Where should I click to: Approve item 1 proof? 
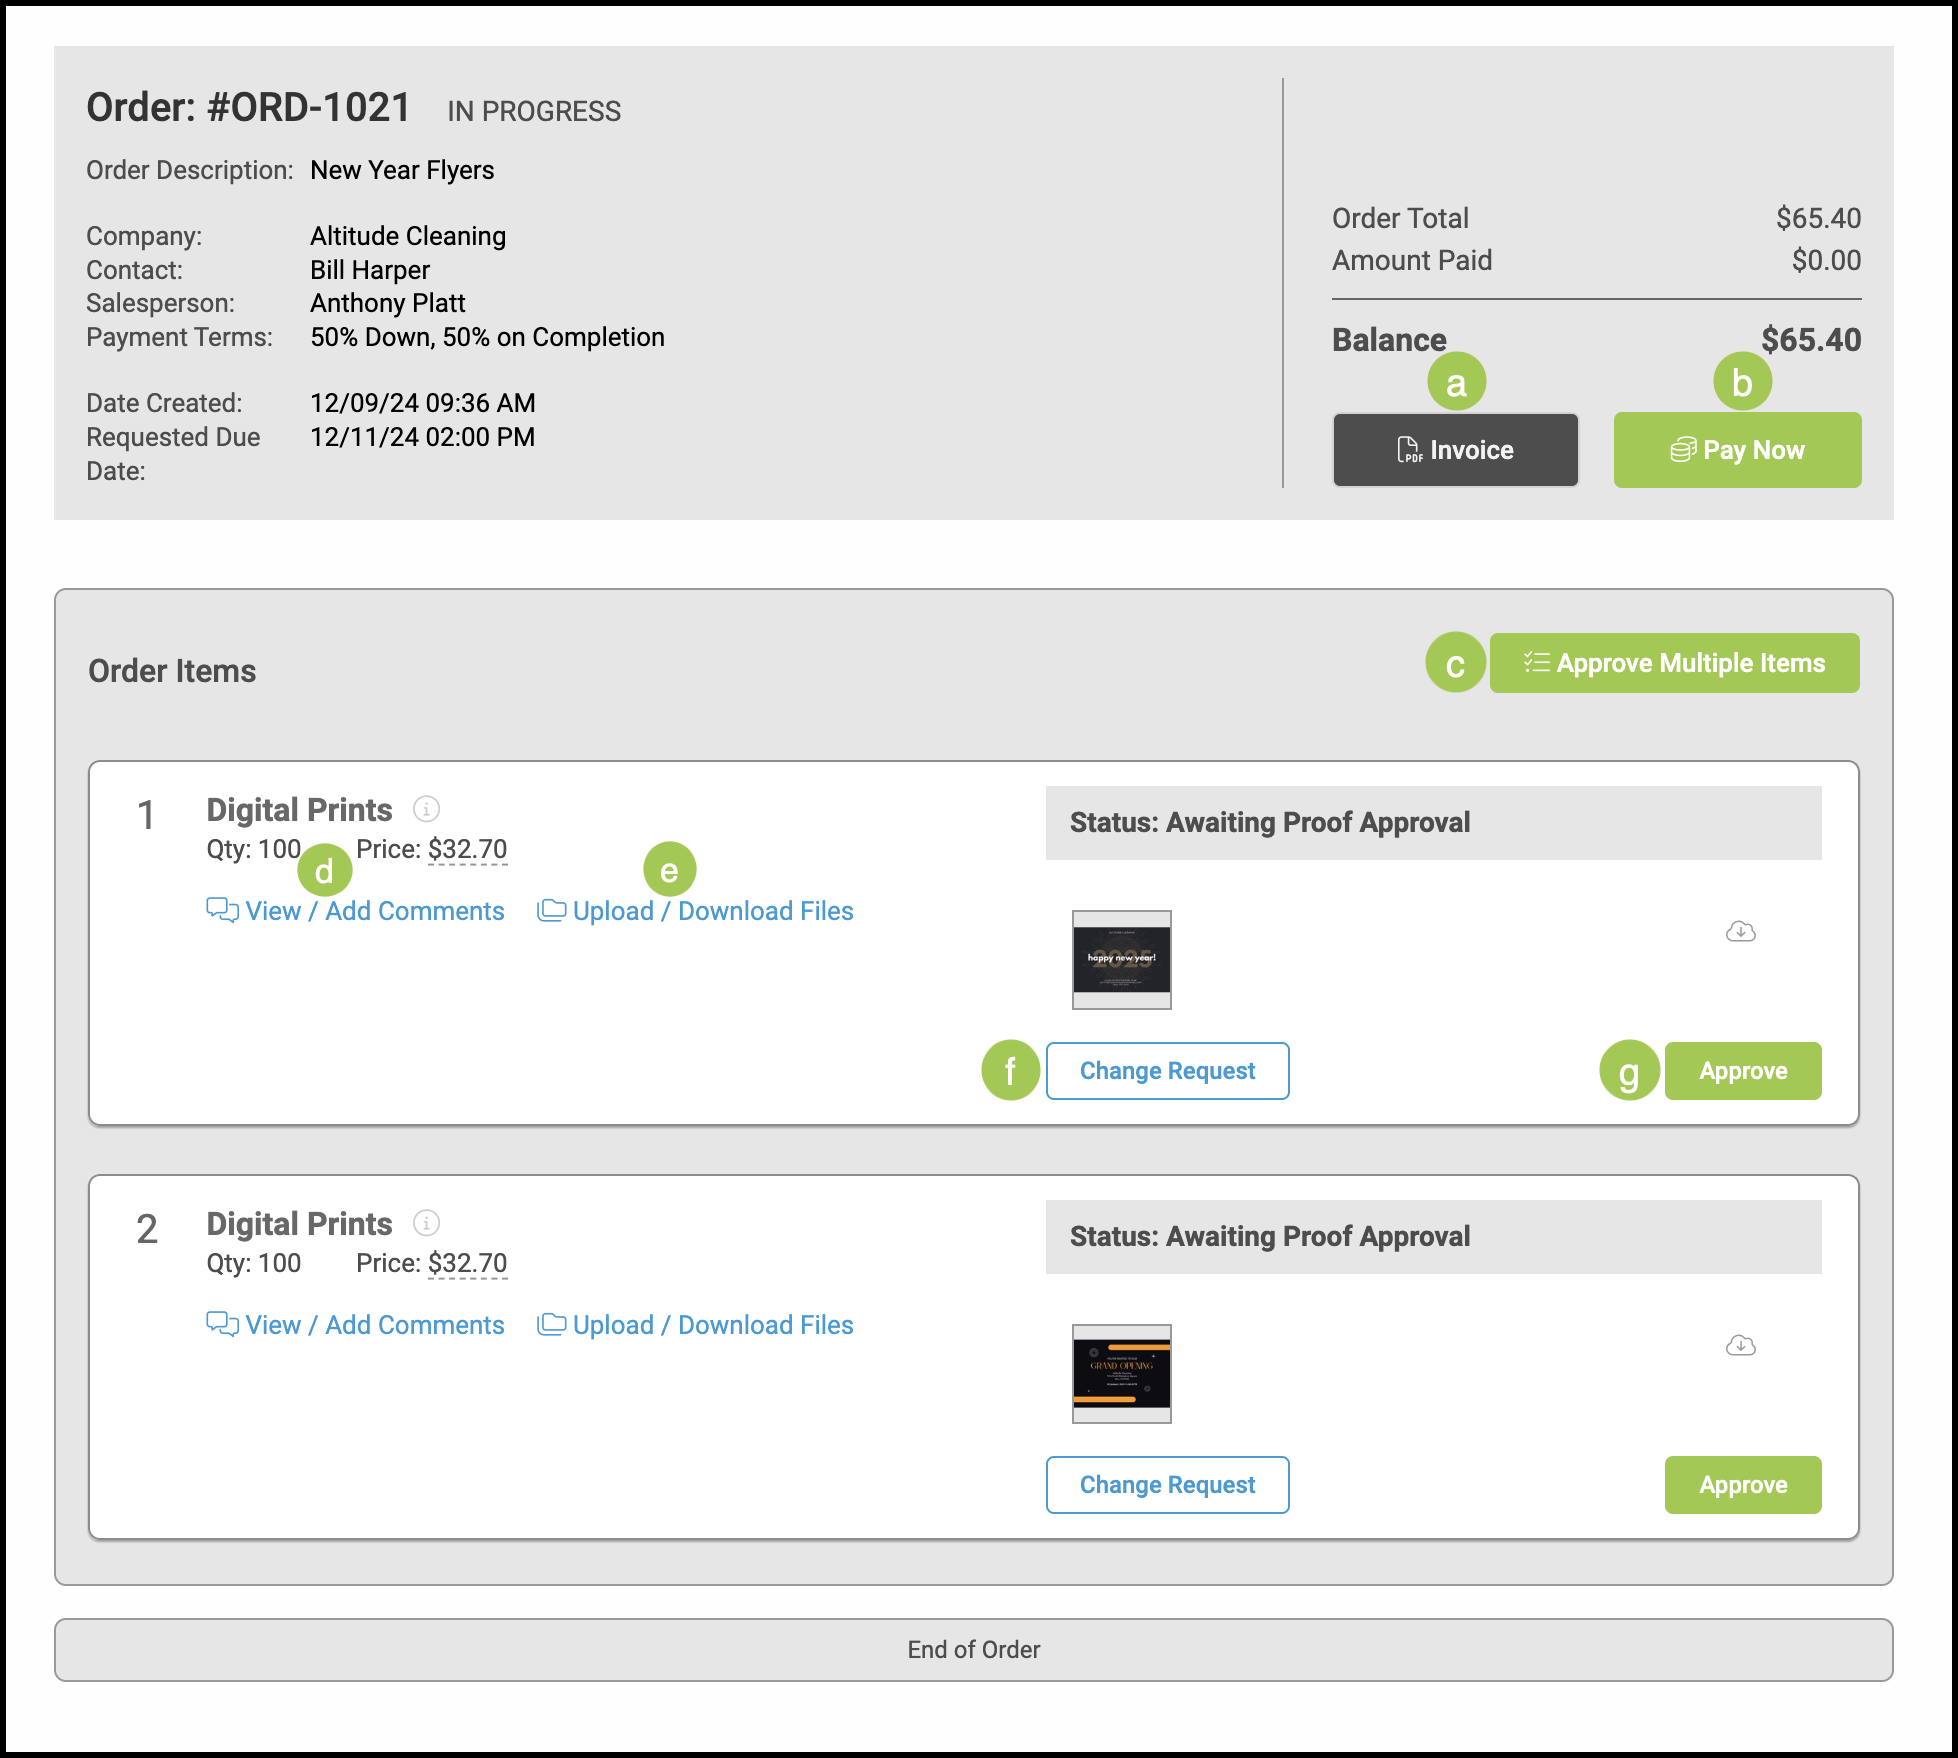tap(1742, 1071)
